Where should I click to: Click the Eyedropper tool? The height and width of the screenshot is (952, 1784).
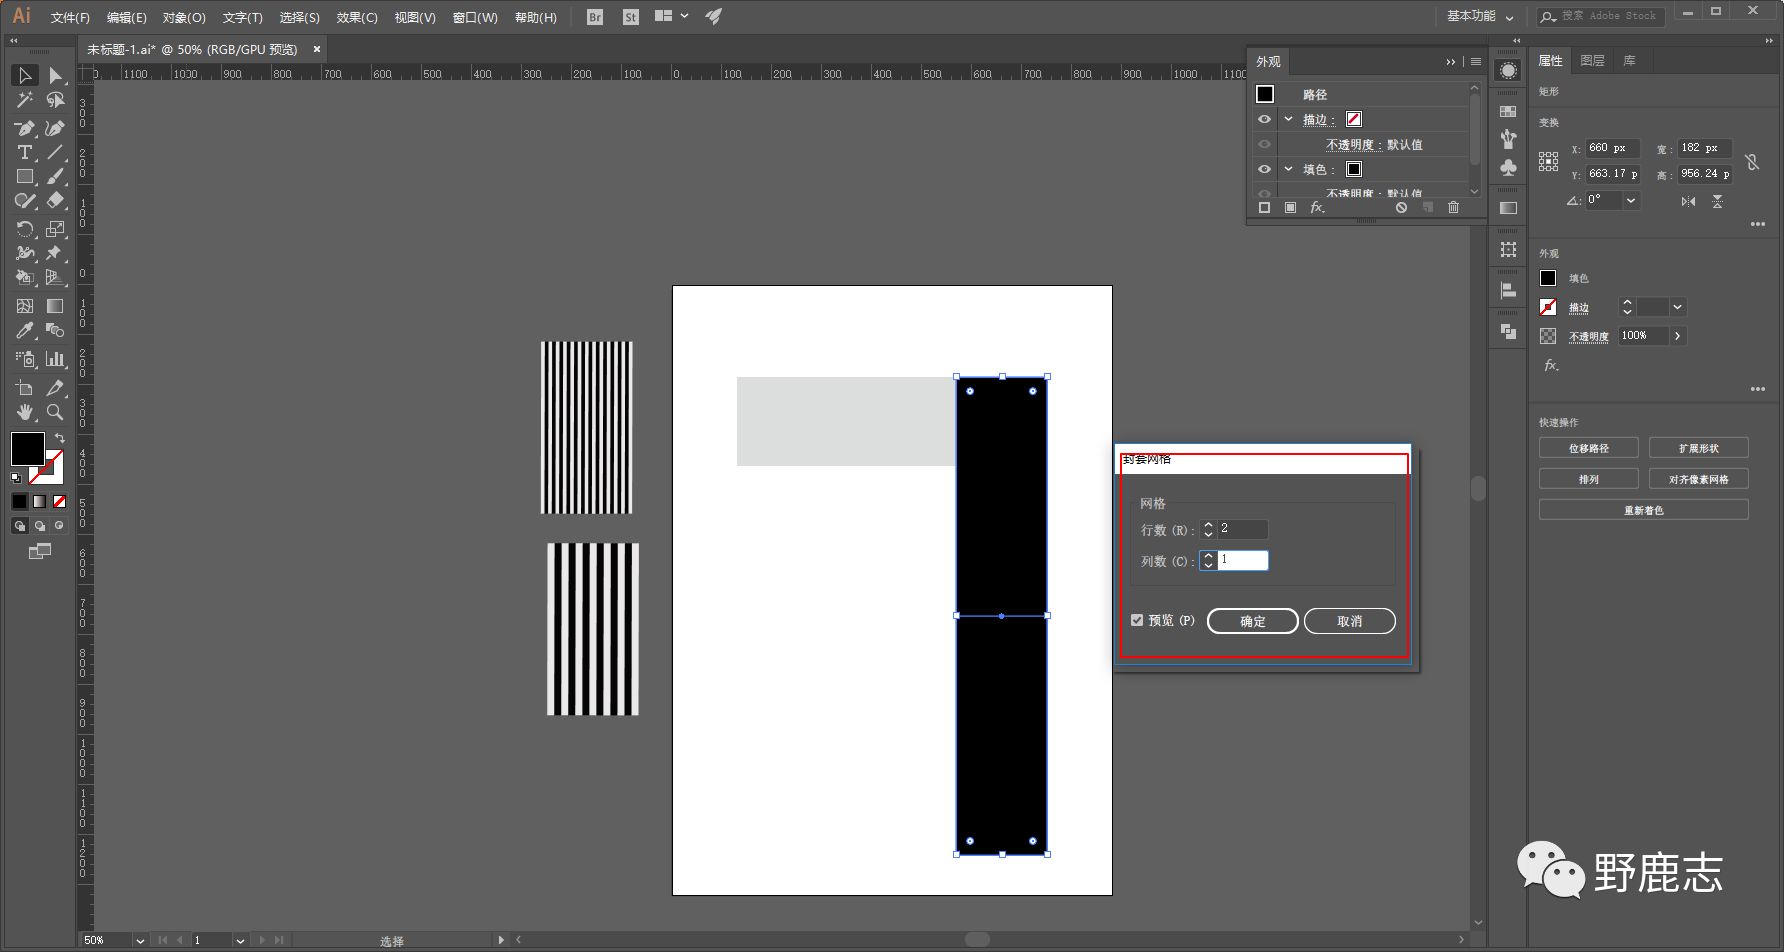tap(25, 331)
